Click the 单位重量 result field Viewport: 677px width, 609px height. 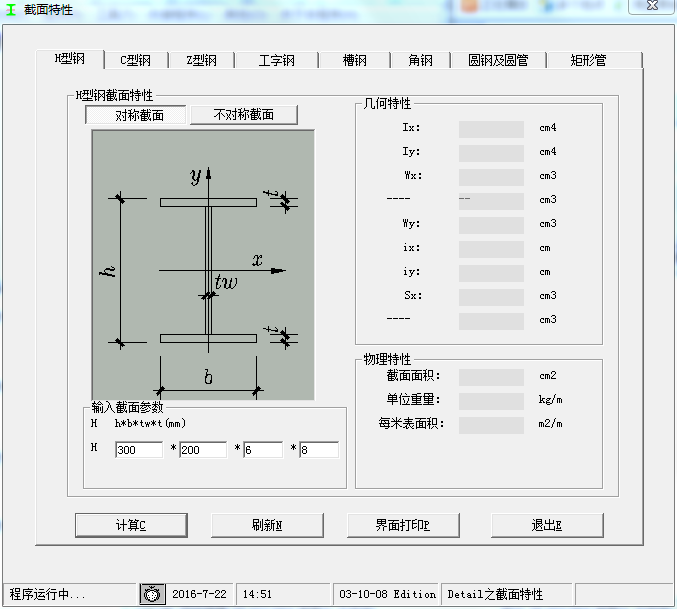491,401
